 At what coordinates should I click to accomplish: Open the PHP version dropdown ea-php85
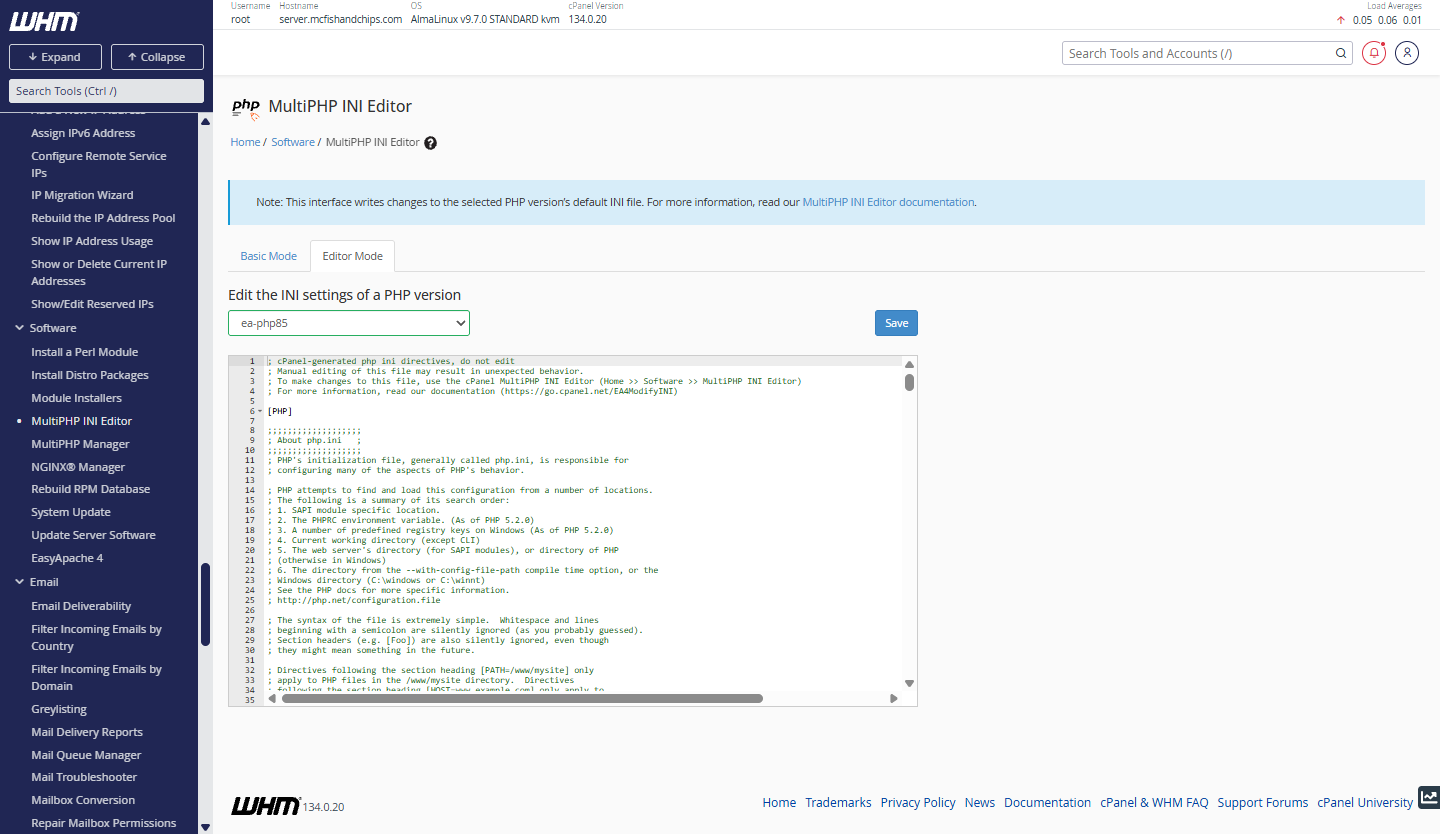(349, 323)
